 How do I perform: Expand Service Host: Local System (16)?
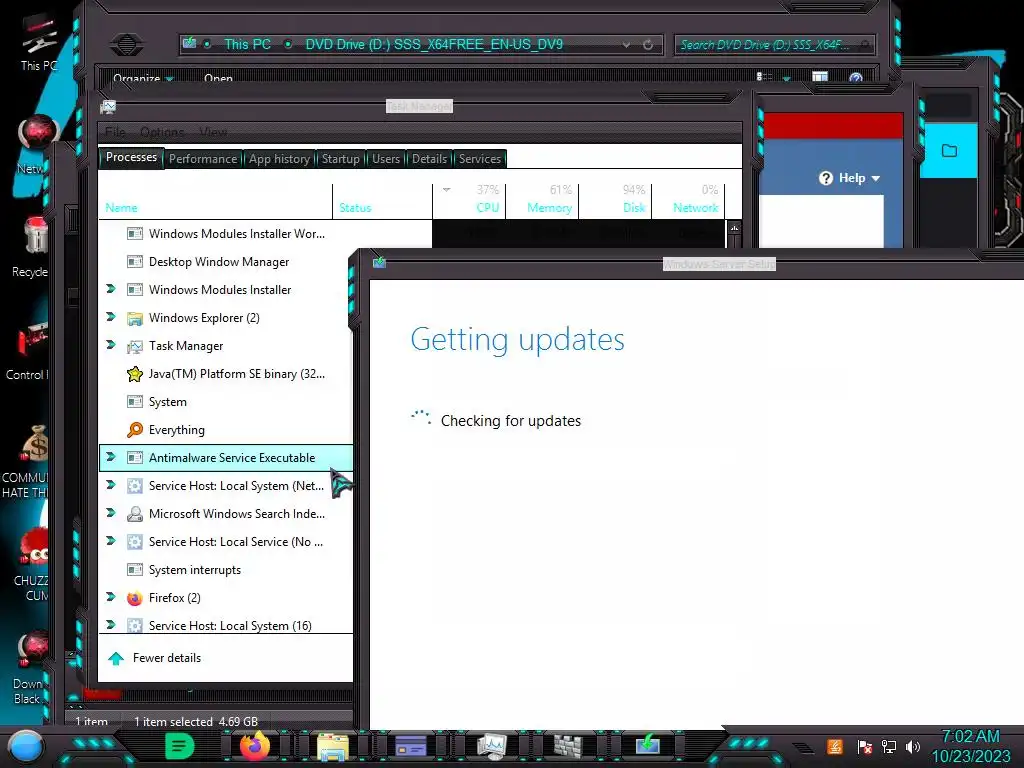coord(110,625)
